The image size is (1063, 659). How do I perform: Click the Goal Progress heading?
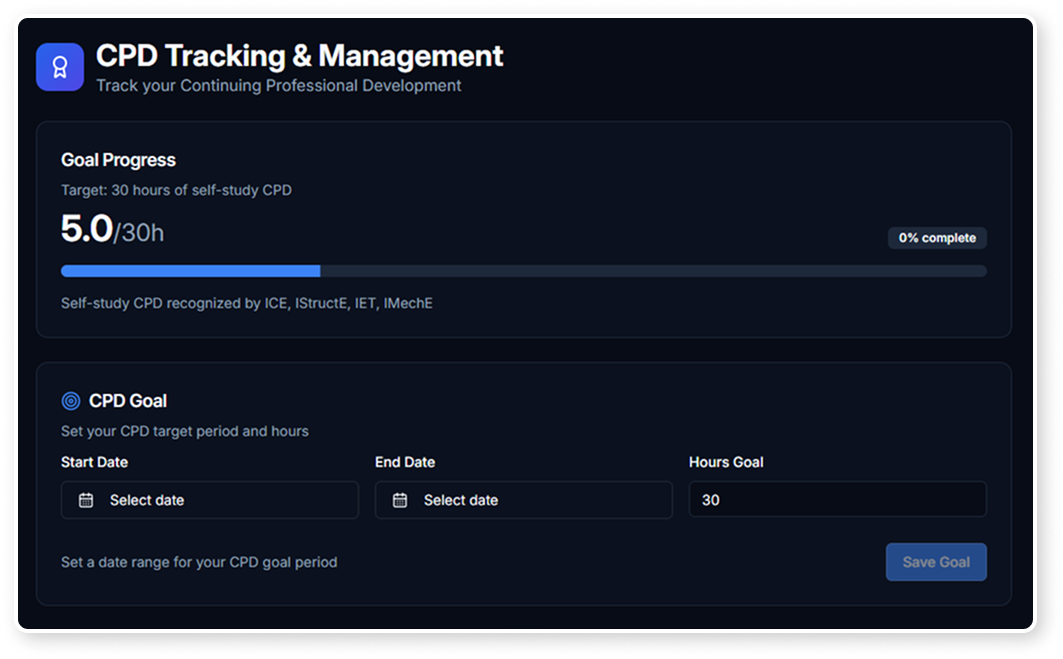coord(118,160)
